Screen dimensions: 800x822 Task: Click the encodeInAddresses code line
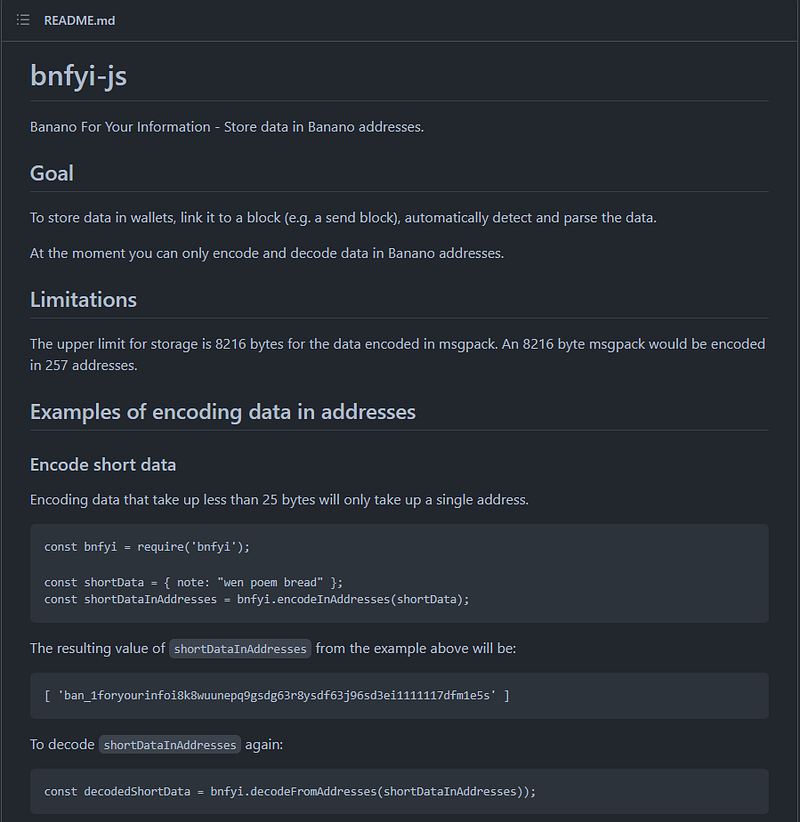[257, 599]
